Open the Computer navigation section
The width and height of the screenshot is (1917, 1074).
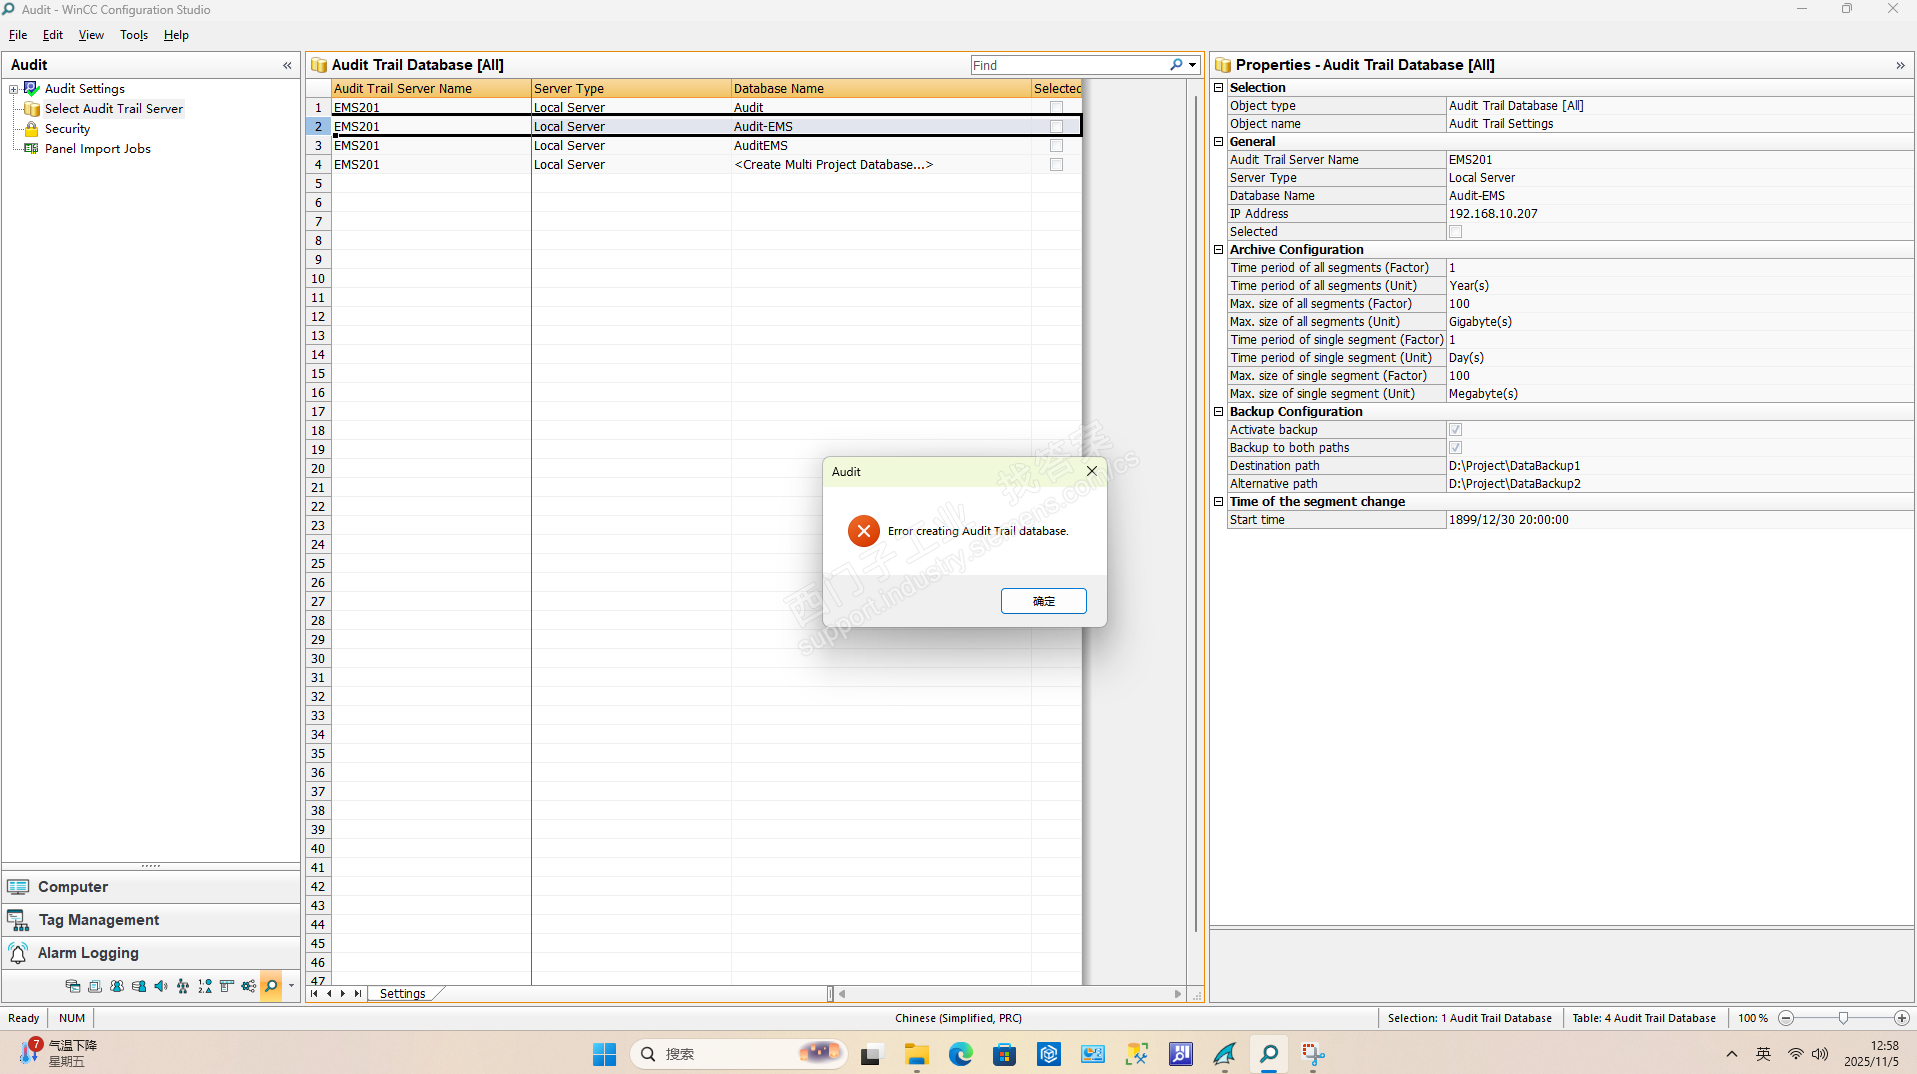click(151, 887)
